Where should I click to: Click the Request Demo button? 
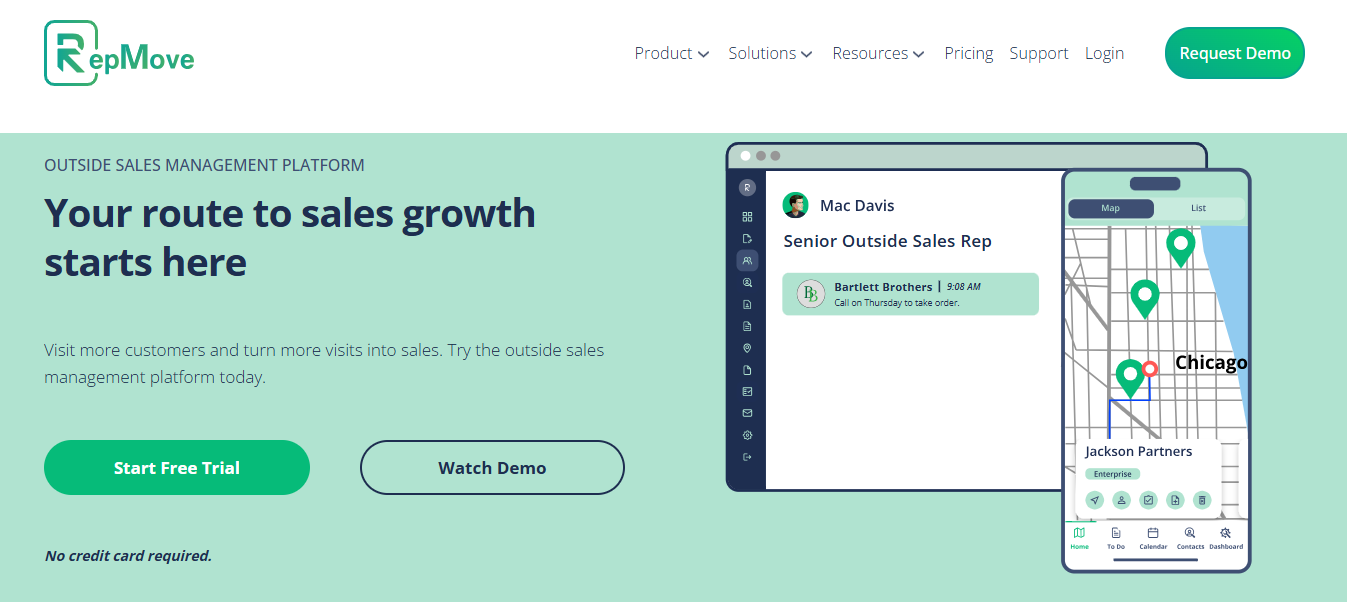pos(1235,53)
